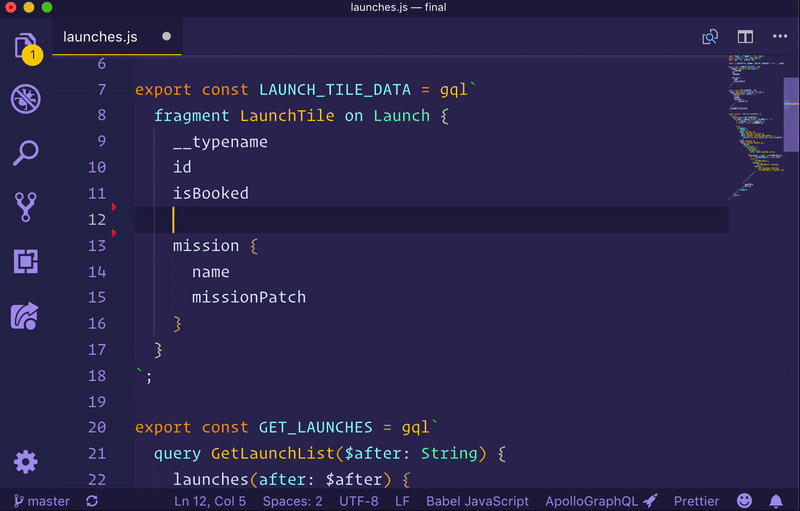Open the Spaces: 2 indentation selector

[x=292, y=500]
